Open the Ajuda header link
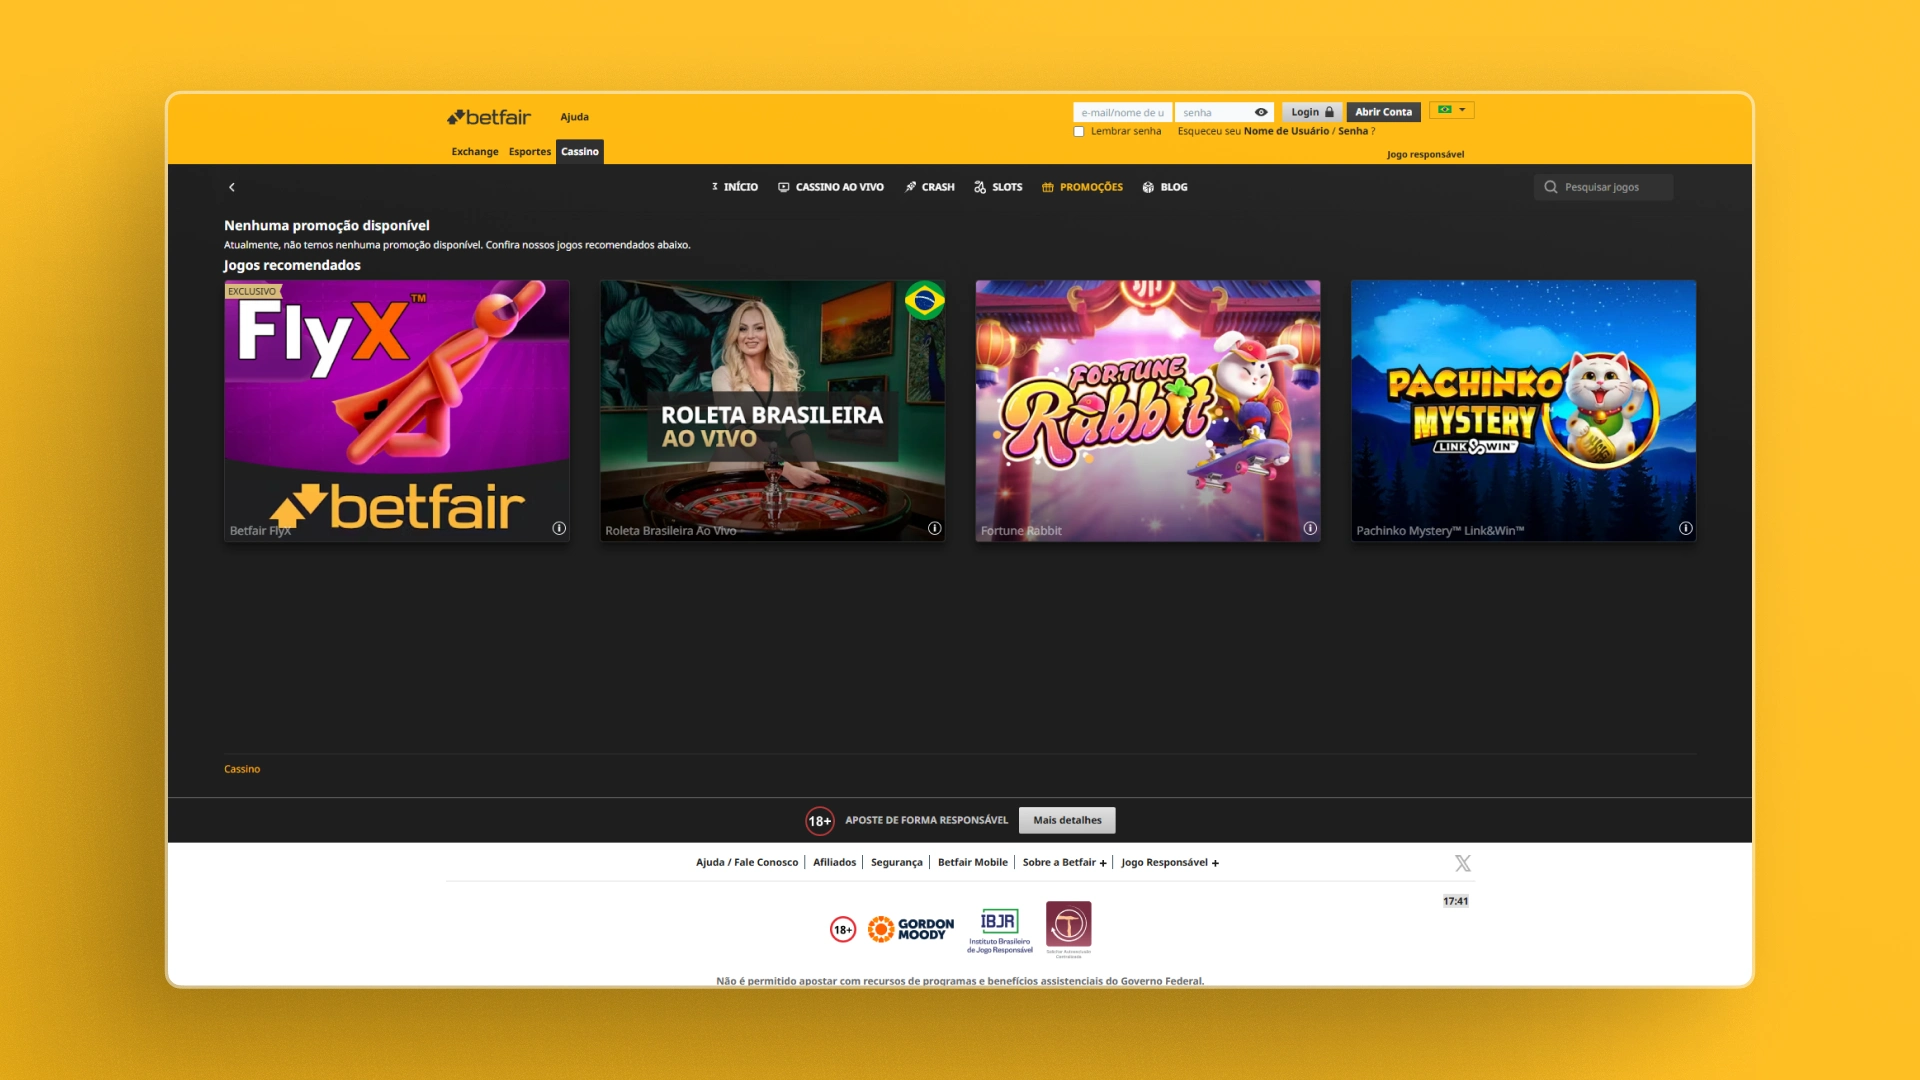The image size is (1920, 1080). click(x=575, y=117)
